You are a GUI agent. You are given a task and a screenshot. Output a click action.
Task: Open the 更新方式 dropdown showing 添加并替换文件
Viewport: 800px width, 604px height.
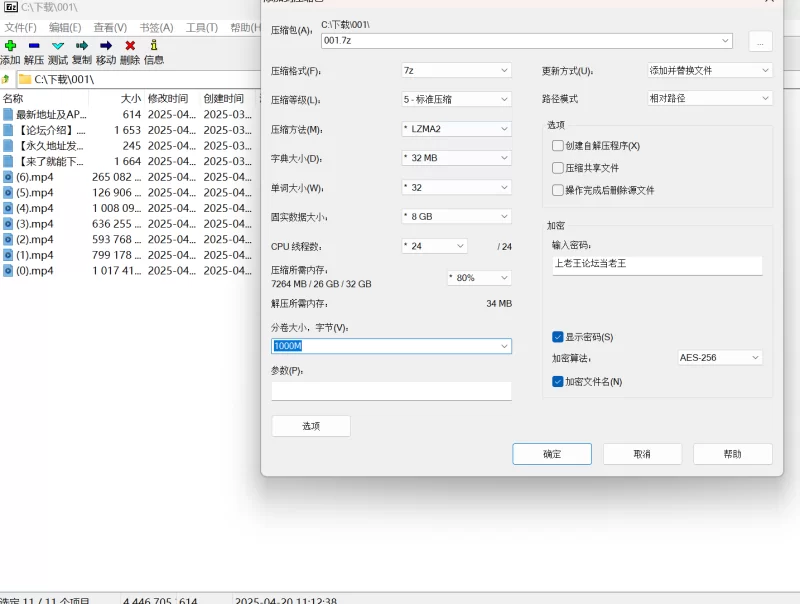(709, 70)
